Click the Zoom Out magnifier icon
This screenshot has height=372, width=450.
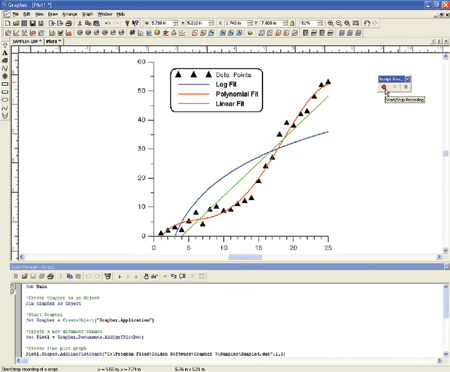click(x=339, y=23)
